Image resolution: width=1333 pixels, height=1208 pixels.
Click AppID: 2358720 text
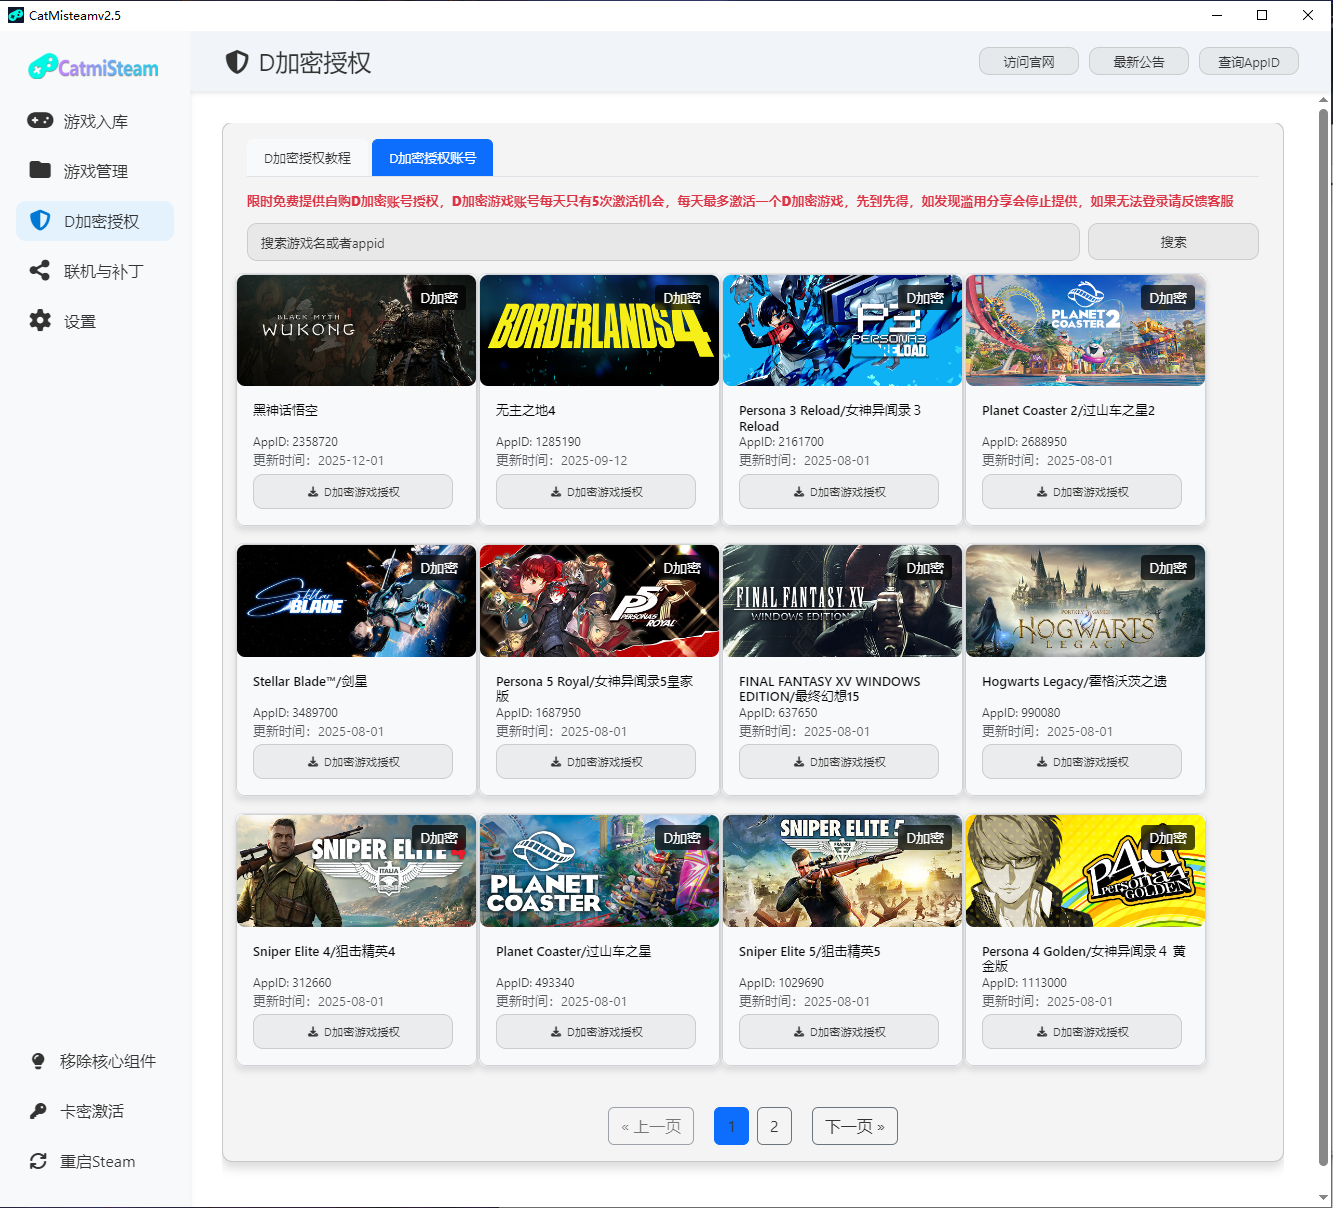pyautogui.click(x=295, y=442)
